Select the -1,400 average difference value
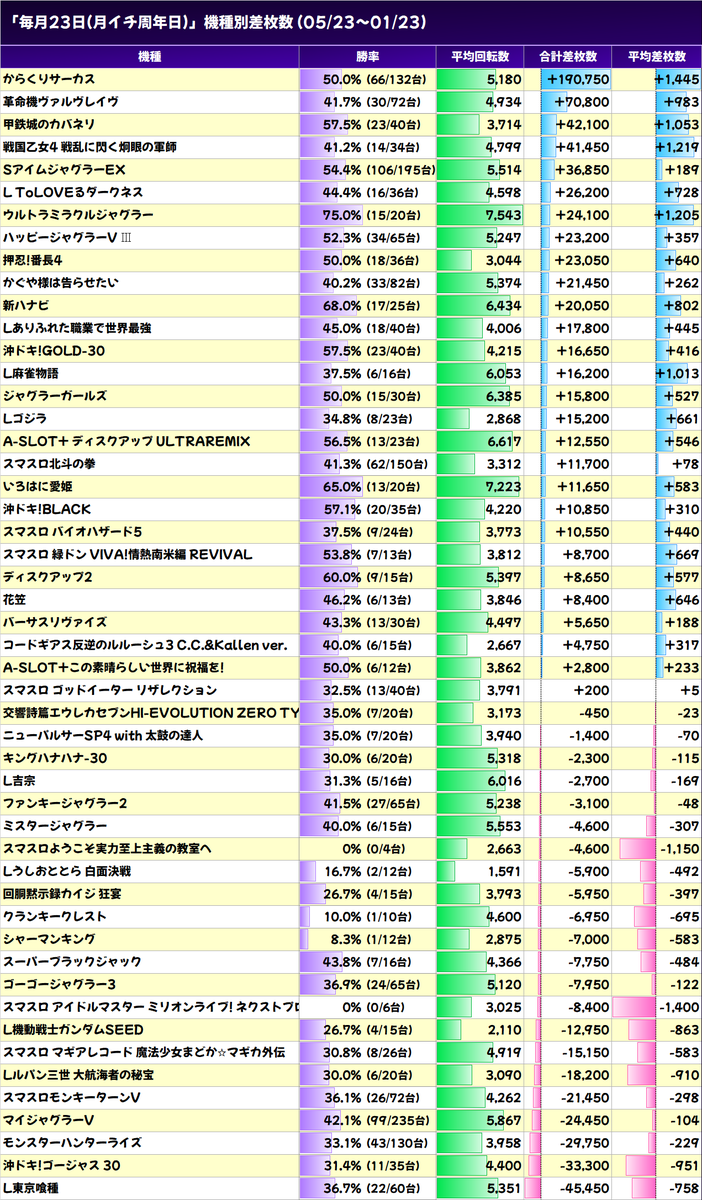The image size is (702, 1200). 679,1008
